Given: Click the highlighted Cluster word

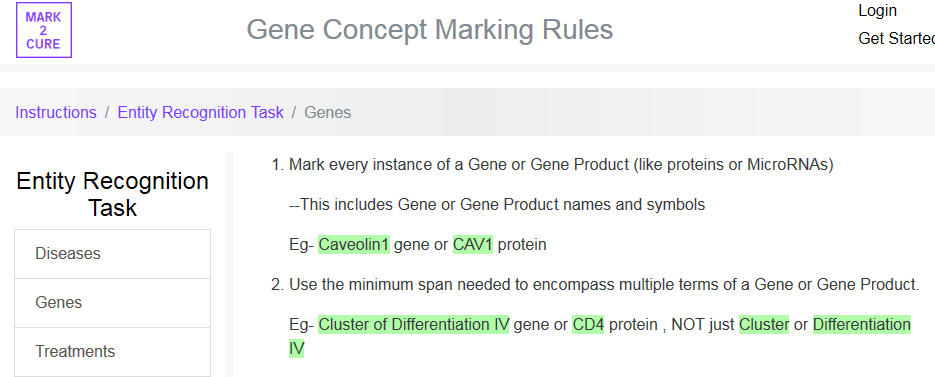Looking at the screenshot, I should point(764,325).
